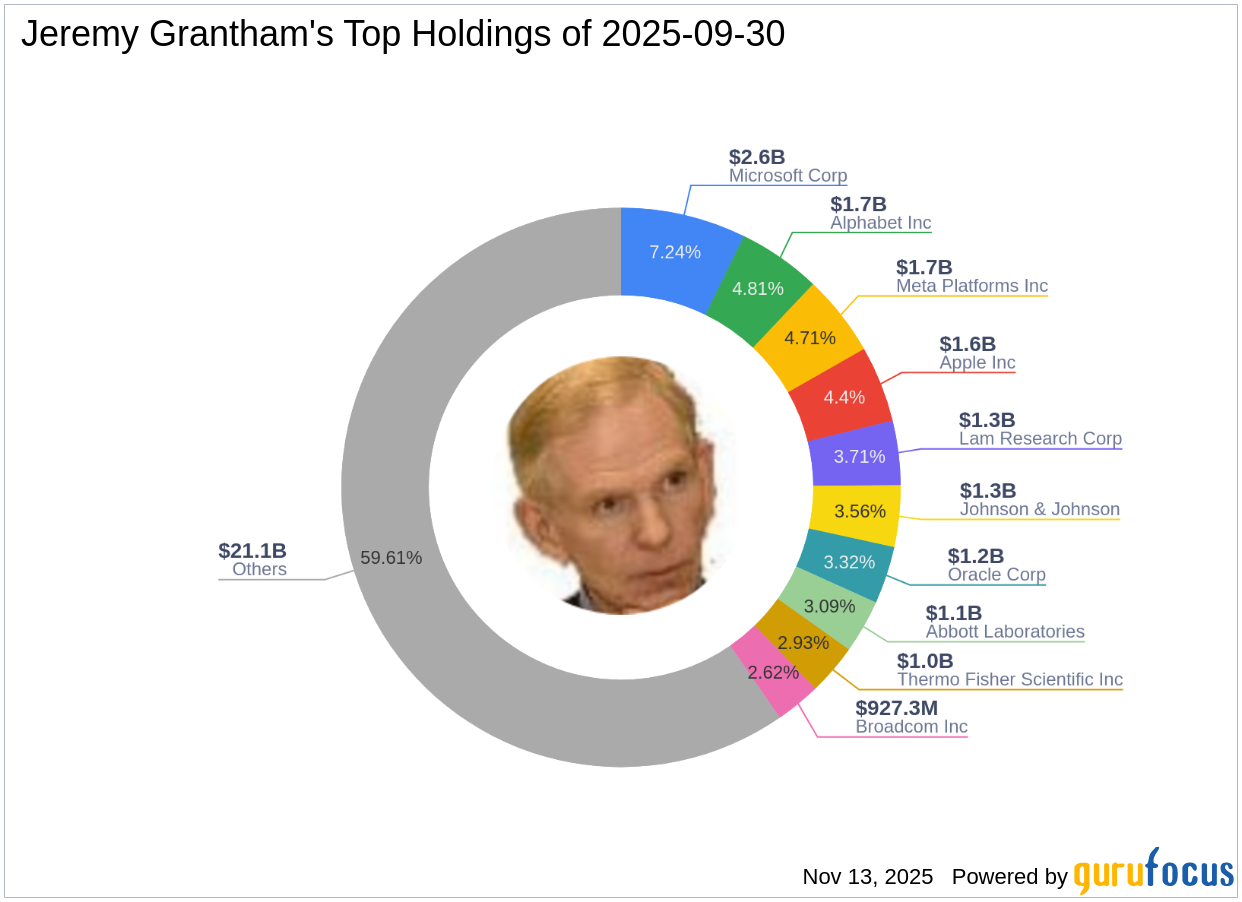Viewport: 1242px width, 902px height.
Task: Select the red Apple Inc slice
Action: 843,397
